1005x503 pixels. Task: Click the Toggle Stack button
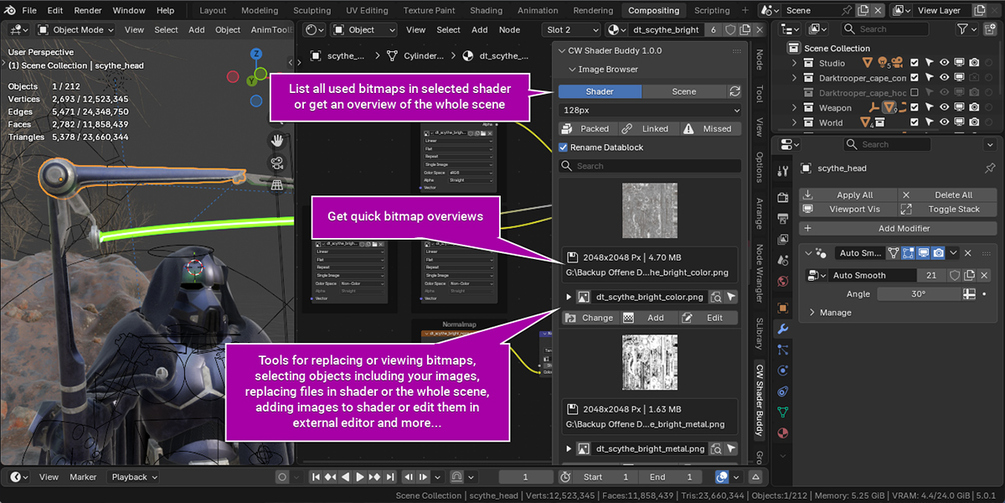click(x=947, y=209)
